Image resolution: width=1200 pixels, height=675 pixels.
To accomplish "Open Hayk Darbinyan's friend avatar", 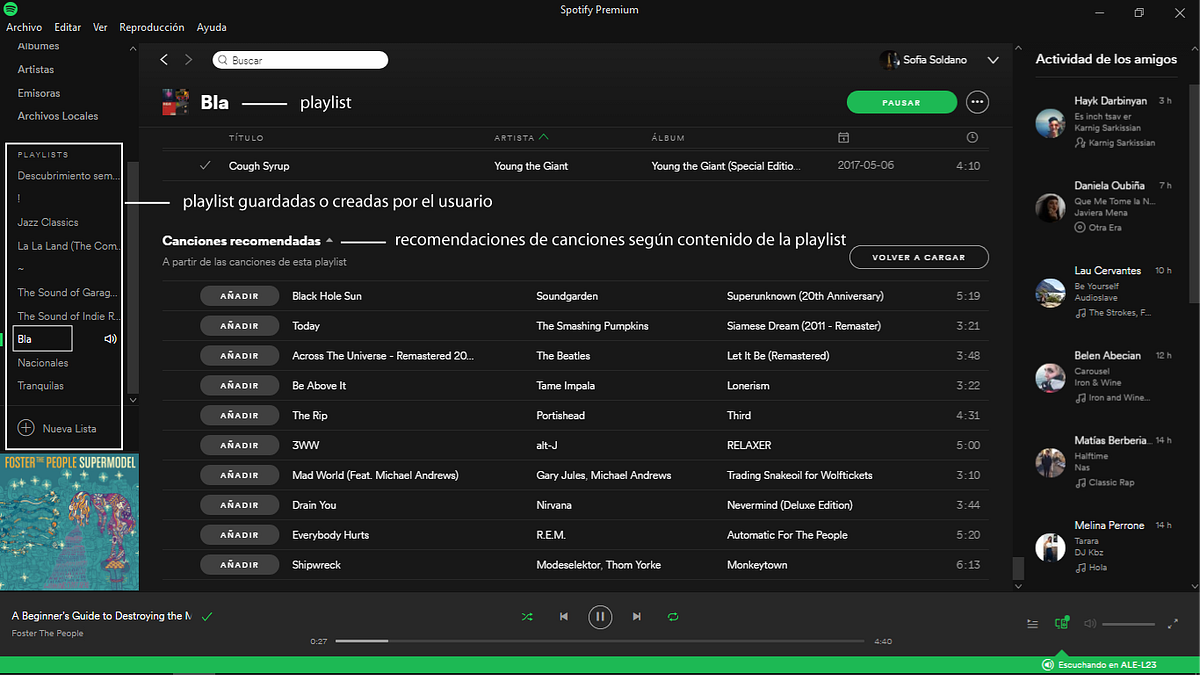I will coord(1050,123).
